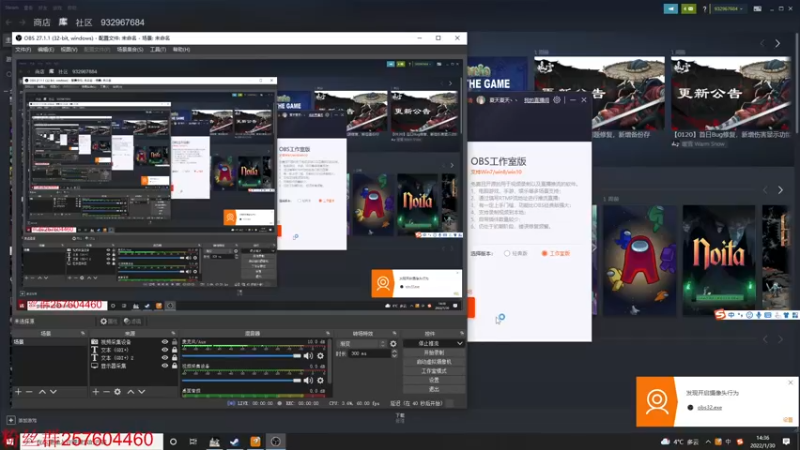Image resolution: width=800 pixels, height=450 pixels.
Task: Open the OBS View menu
Action: (x=69, y=49)
